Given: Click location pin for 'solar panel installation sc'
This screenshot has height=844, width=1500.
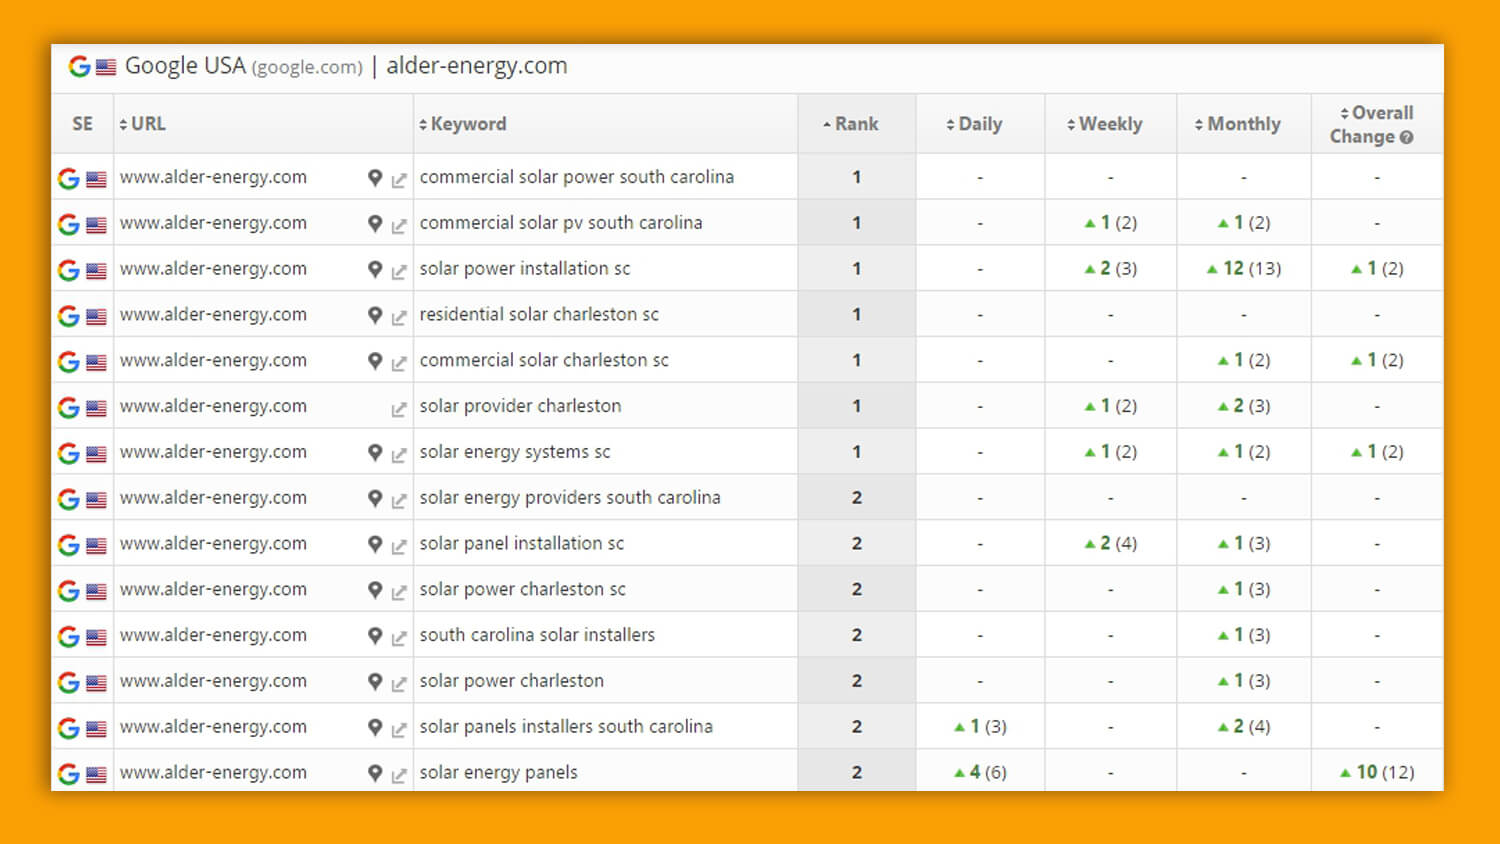Looking at the screenshot, I should tap(375, 545).
